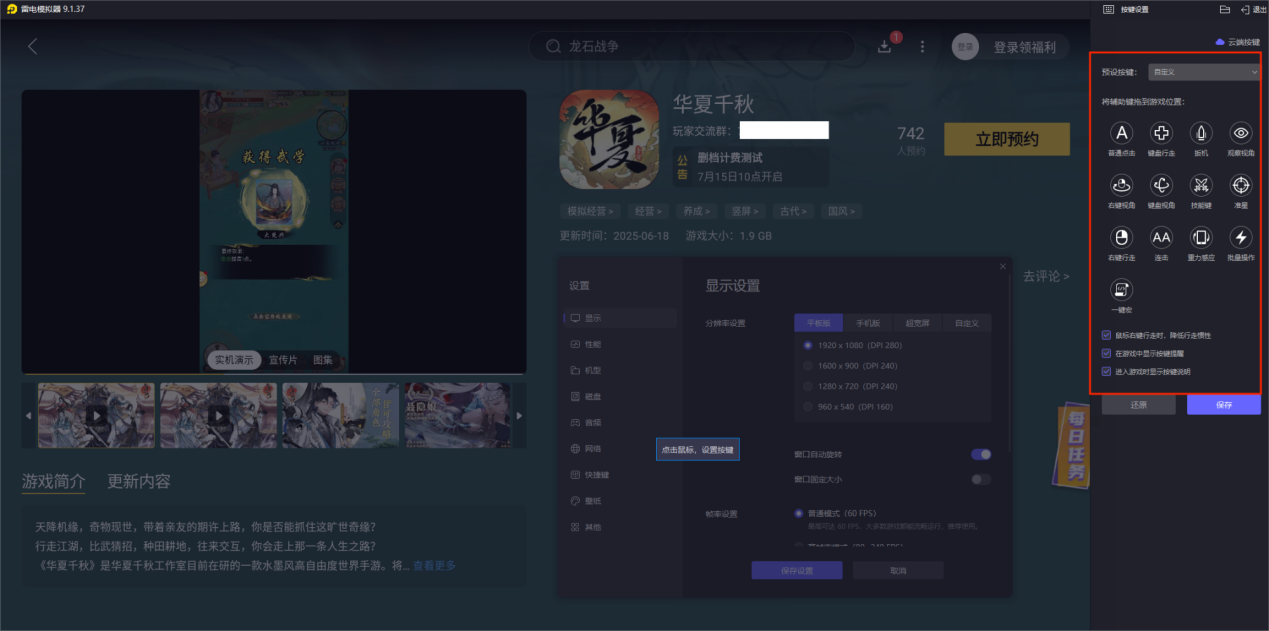Screen dimensions: 1269x631
Task: Click 退出 to exit key settings
Action: (1253, 9)
